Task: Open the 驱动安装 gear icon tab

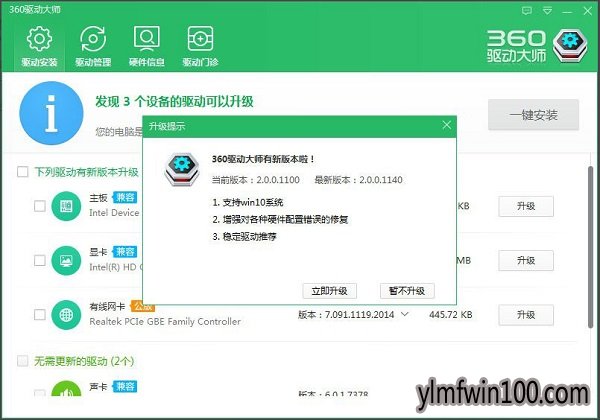Action: click(39, 47)
